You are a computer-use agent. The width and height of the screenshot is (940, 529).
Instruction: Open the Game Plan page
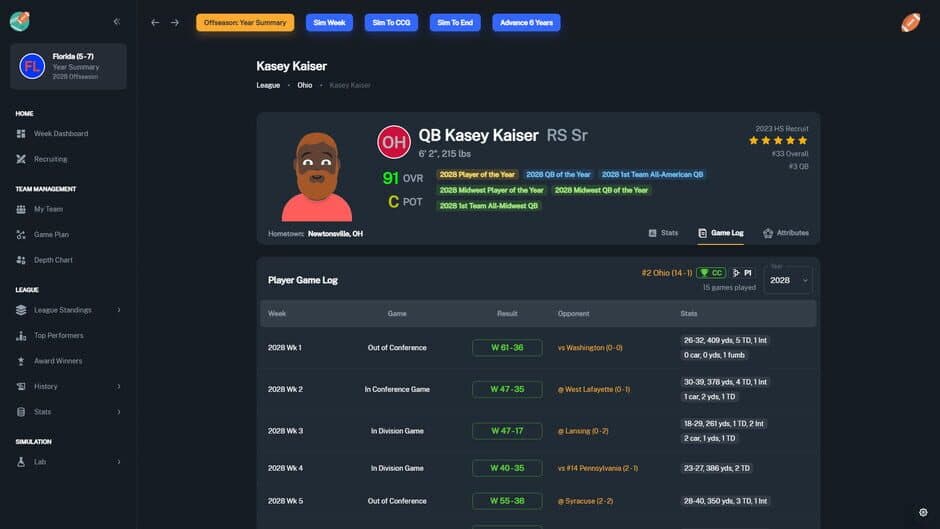tap(51, 235)
